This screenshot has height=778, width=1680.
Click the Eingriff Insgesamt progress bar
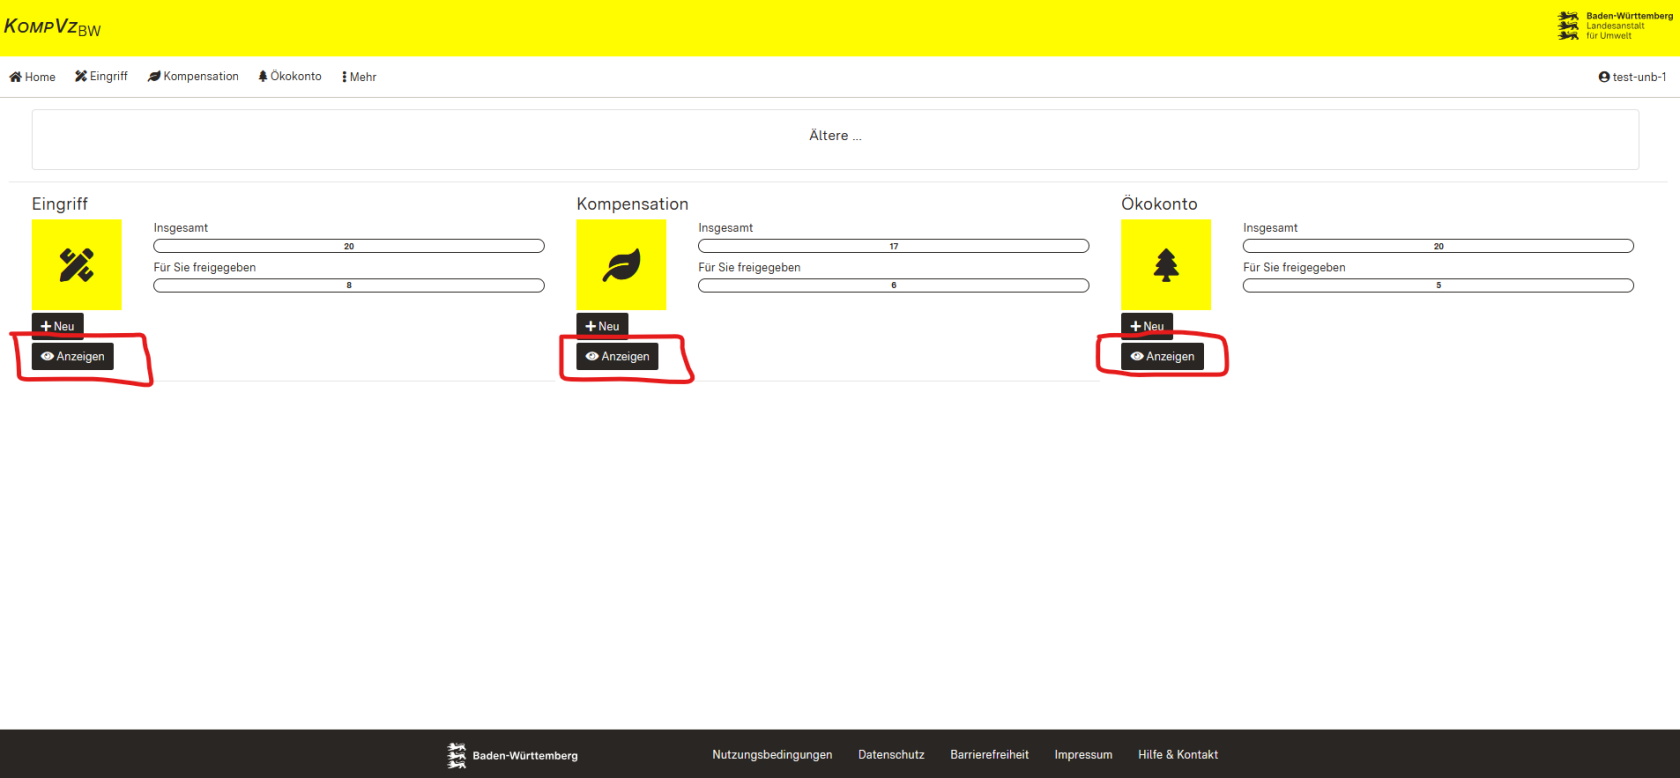[x=349, y=246]
